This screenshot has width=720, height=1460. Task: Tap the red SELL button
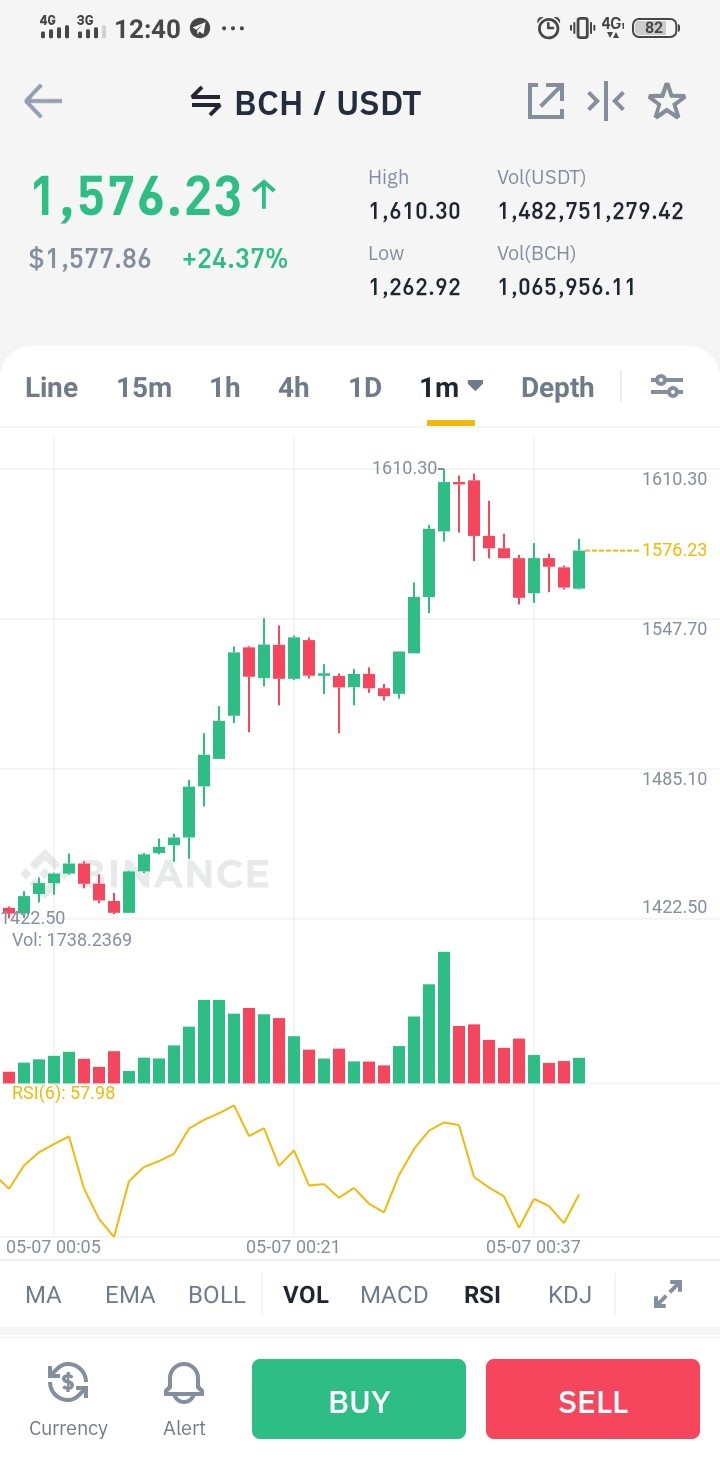593,1399
